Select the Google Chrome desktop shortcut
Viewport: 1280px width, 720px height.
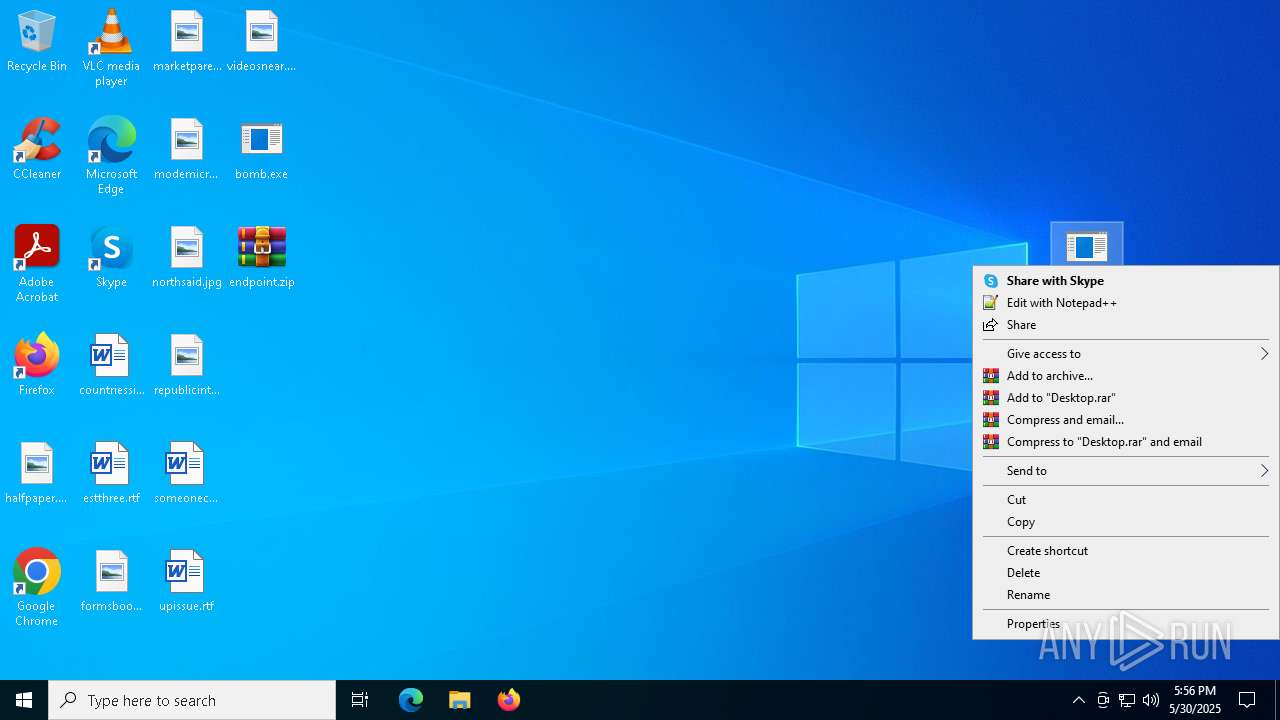point(37,588)
